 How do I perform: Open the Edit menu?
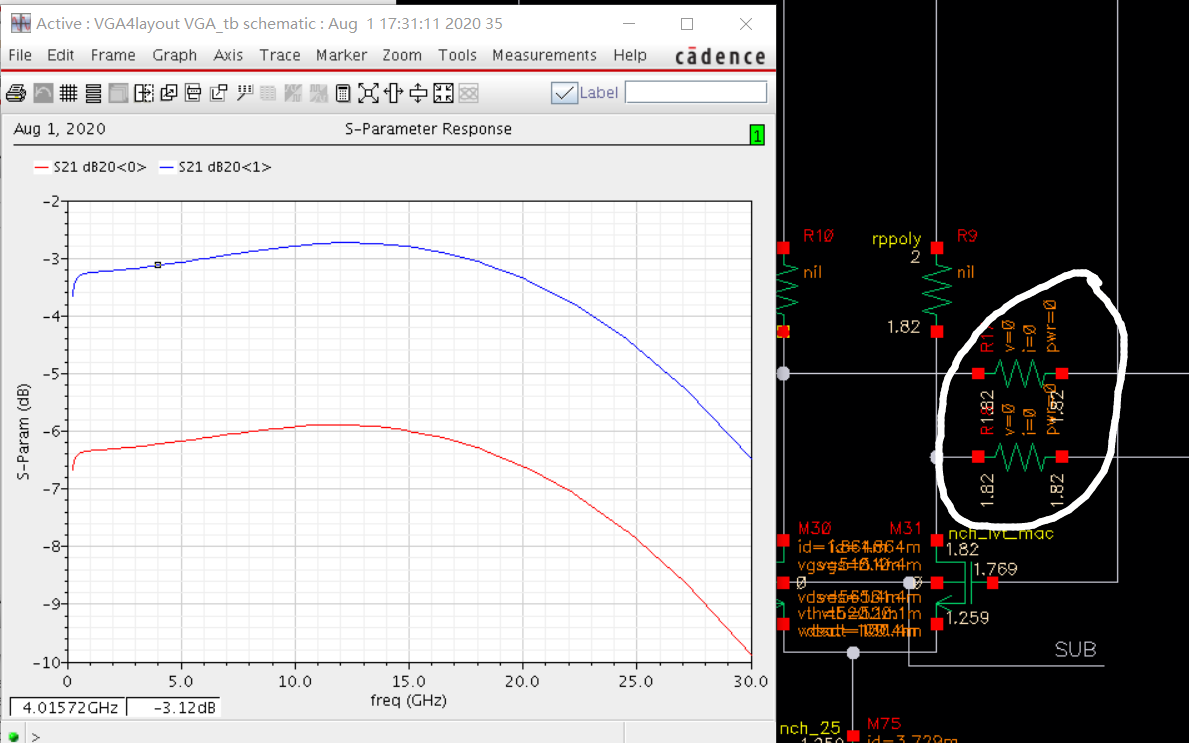point(61,55)
